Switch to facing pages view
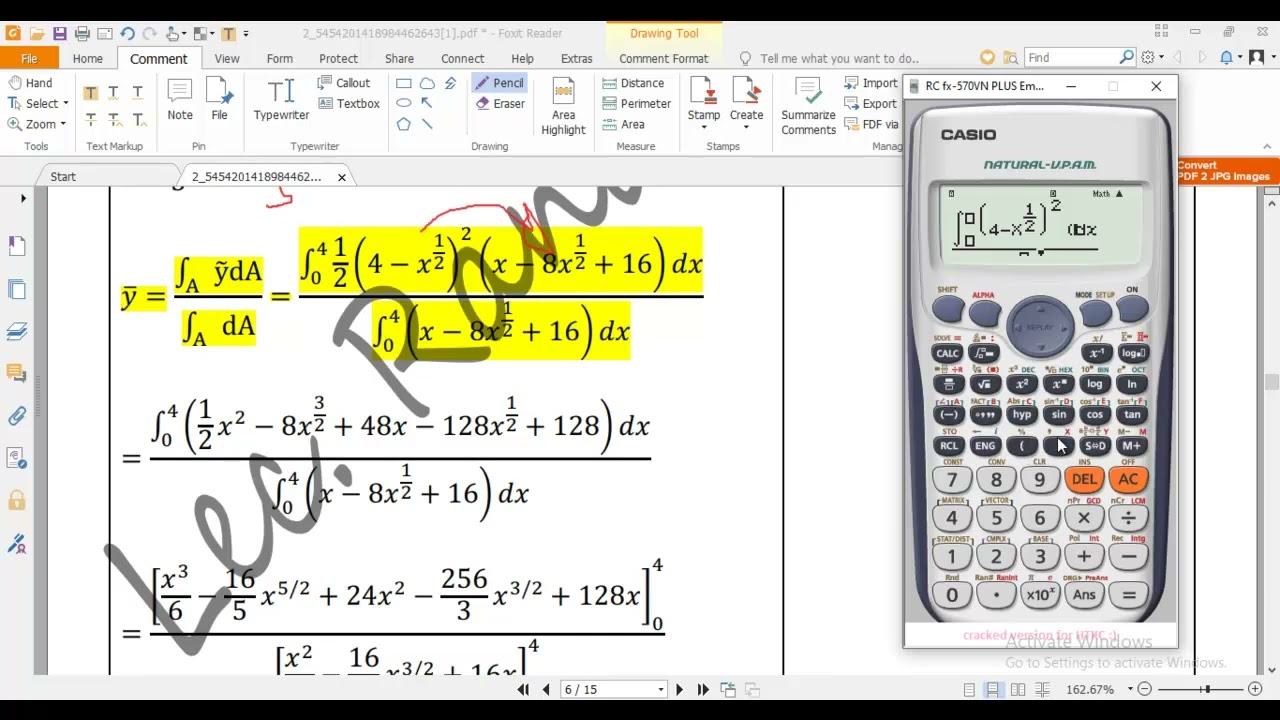 (1018, 689)
